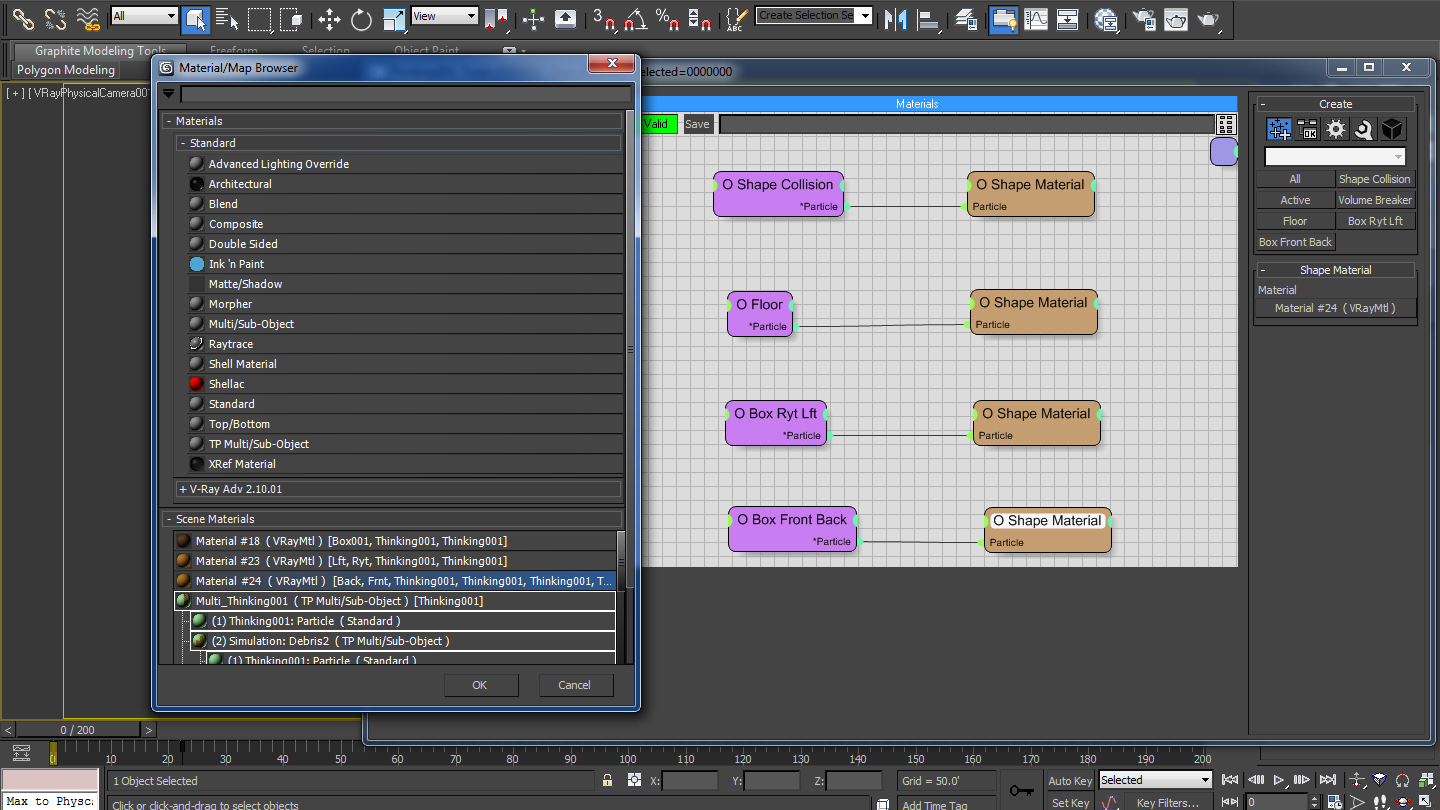Viewport: 1440px width, 810px height.
Task: Cancel the Material/Map Browser dialog
Action: click(x=574, y=685)
